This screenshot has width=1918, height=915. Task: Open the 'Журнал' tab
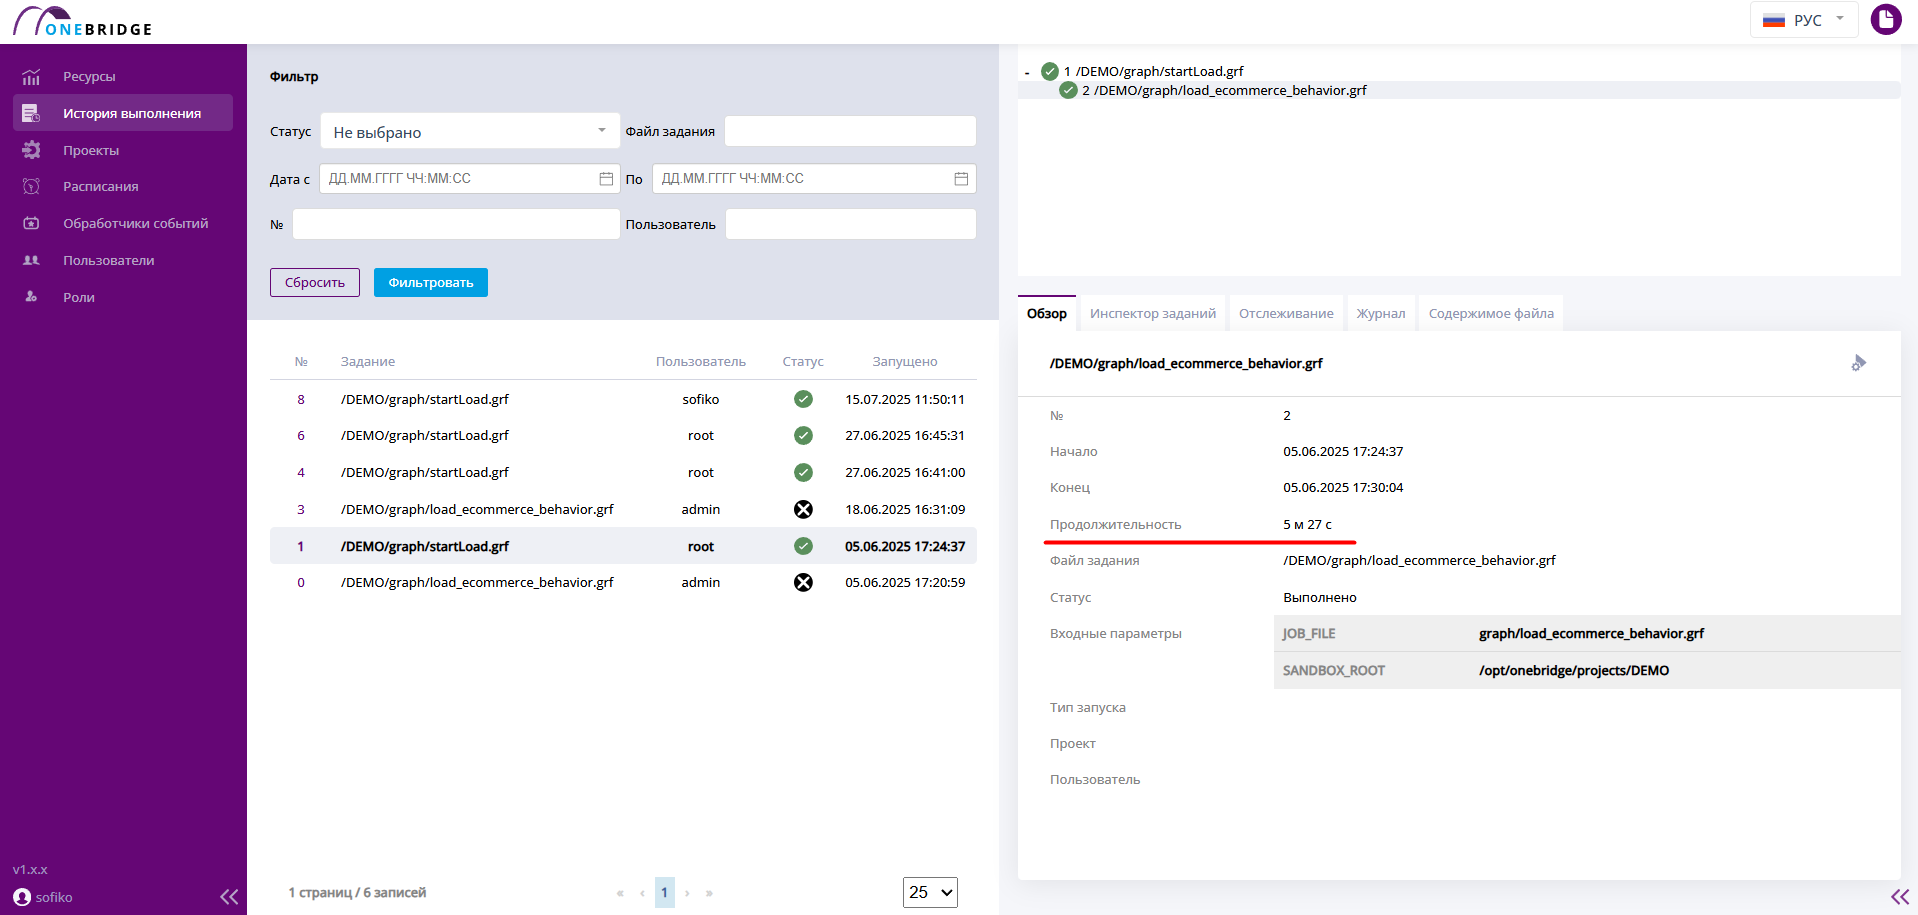coord(1381,314)
